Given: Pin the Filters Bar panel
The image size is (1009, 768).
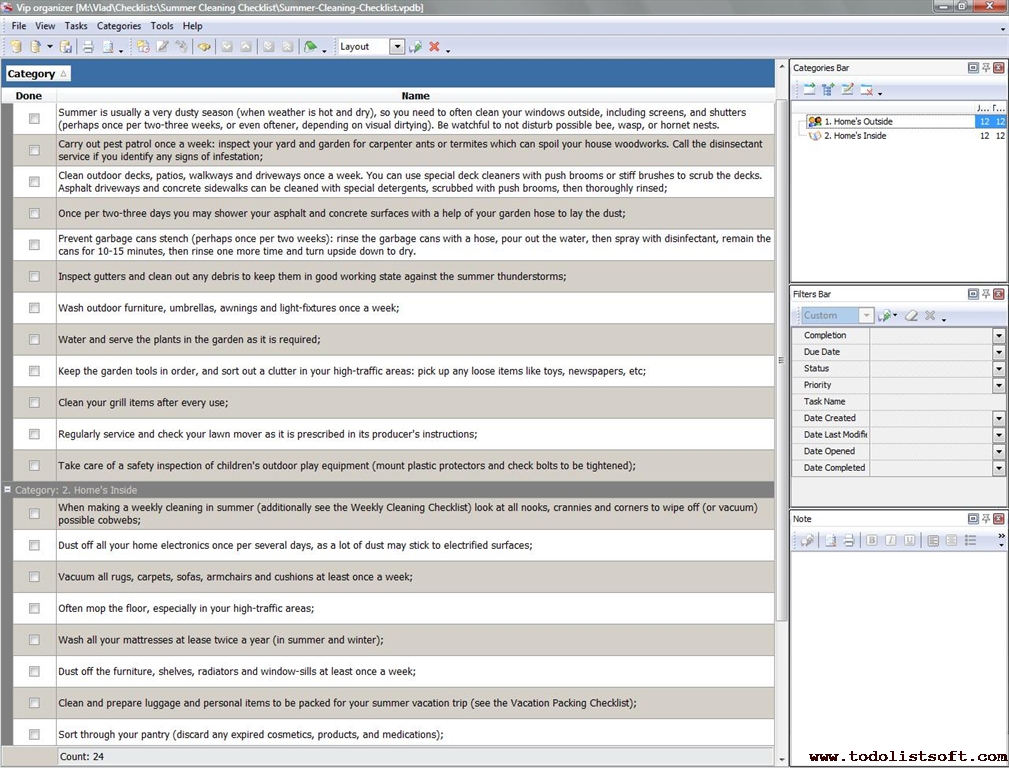Looking at the screenshot, I should [986, 294].
